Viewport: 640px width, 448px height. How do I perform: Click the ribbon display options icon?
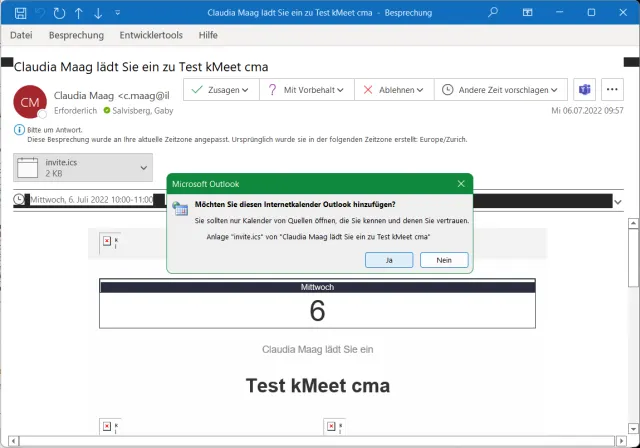[527, 12]
